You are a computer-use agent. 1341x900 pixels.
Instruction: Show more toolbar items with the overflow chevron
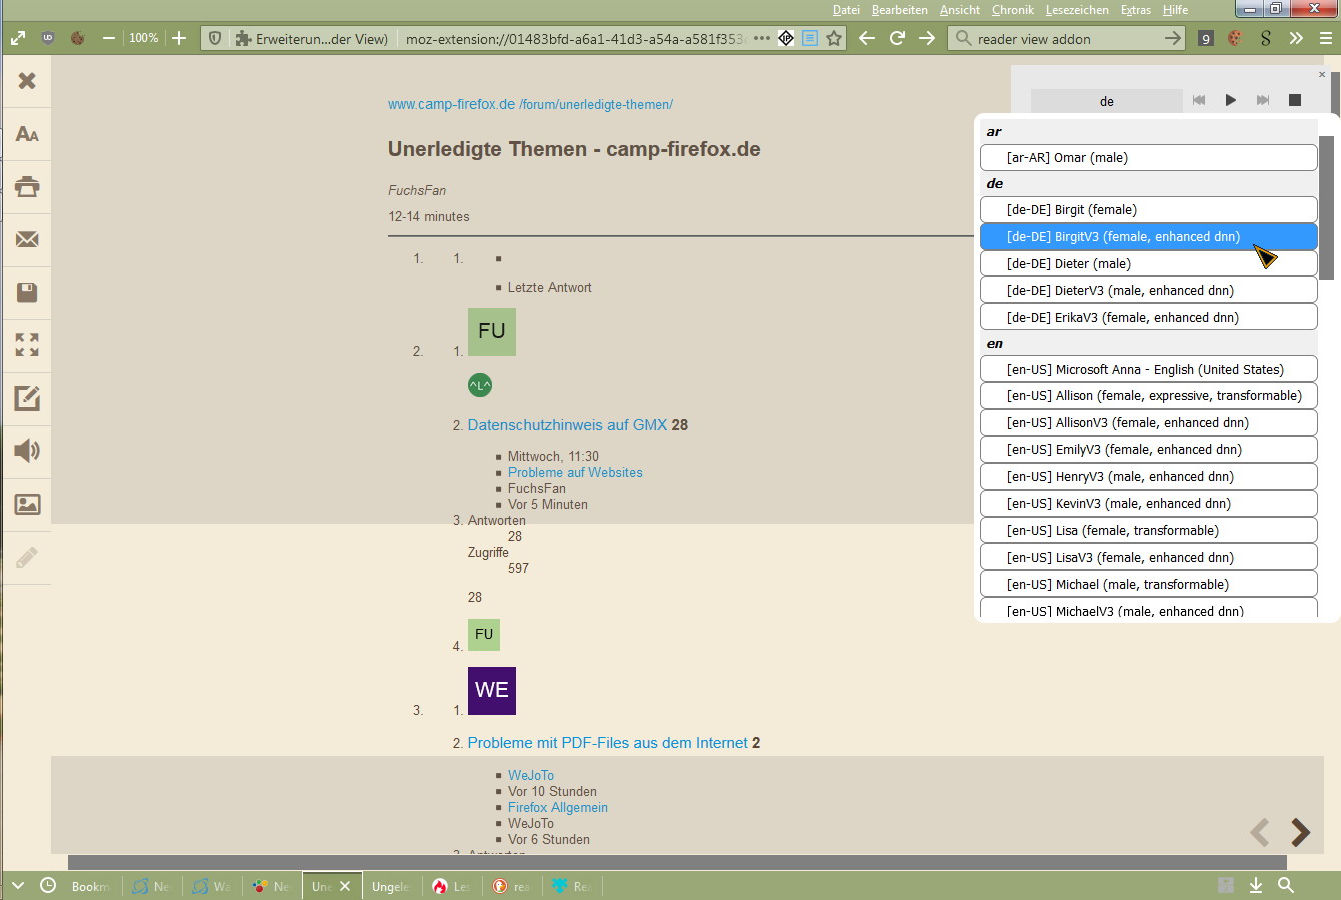tap(1296, 38)
